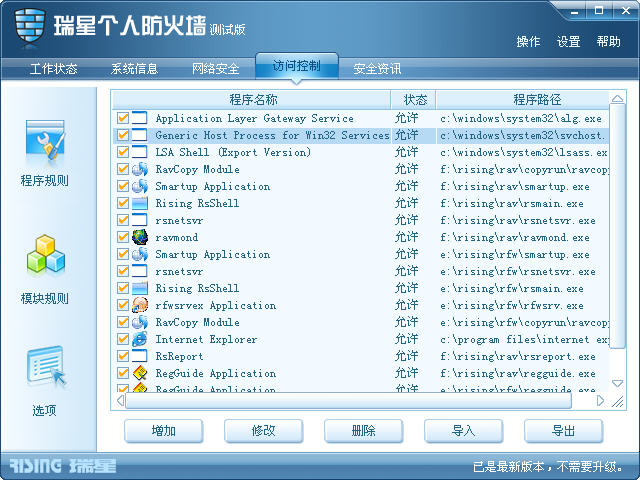Viewport: 640px width, 480px height.
Task: Click the vertical scrollbar down arrow
Action: (618, 383)
